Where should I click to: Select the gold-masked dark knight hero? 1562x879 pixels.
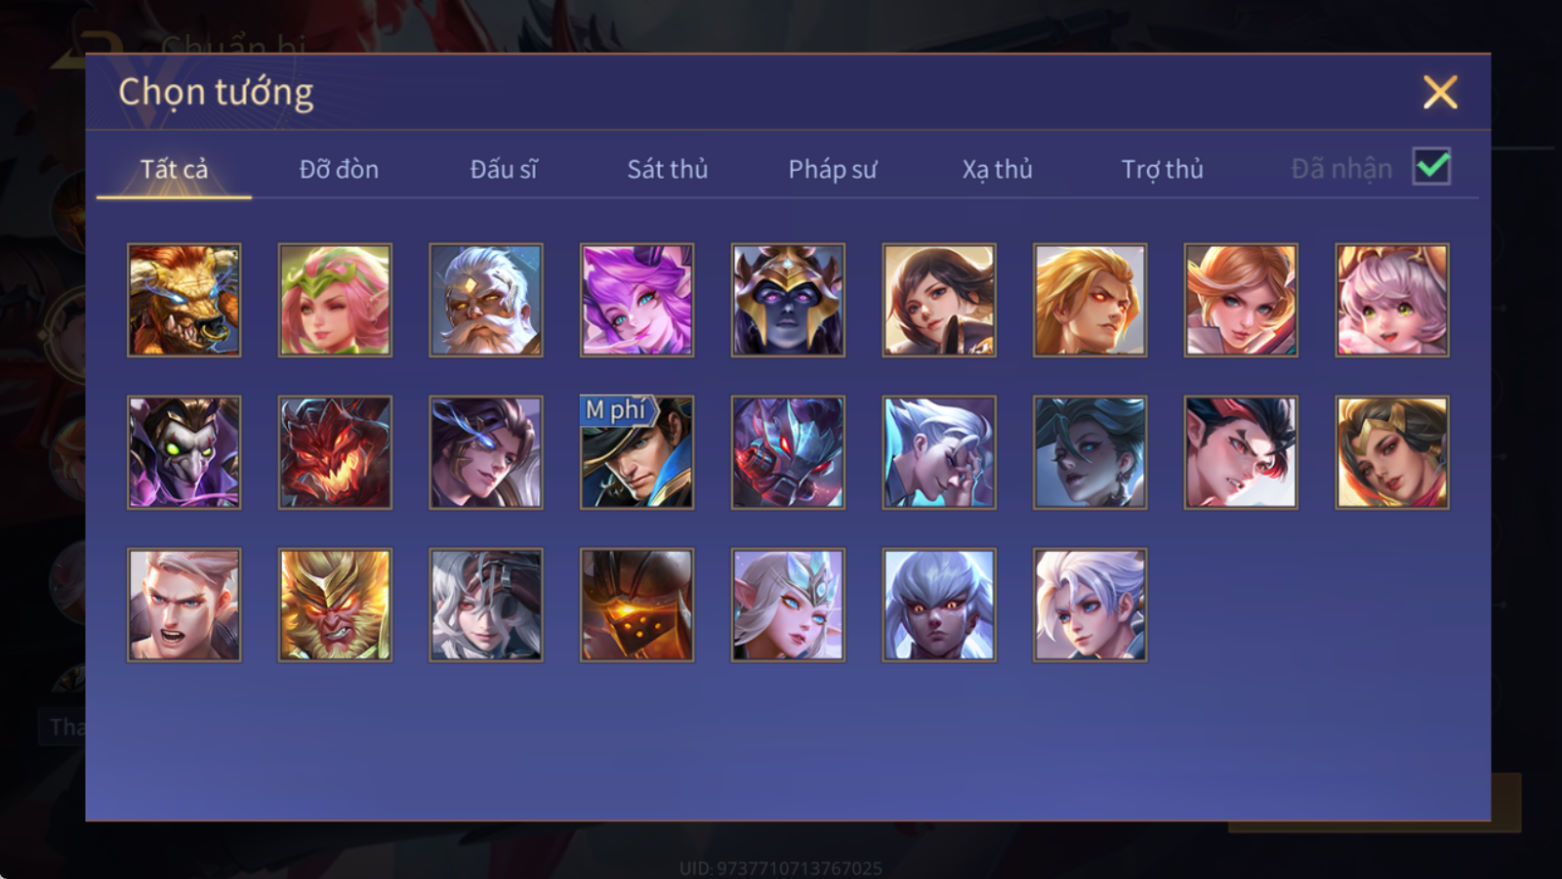click(788, 300)
